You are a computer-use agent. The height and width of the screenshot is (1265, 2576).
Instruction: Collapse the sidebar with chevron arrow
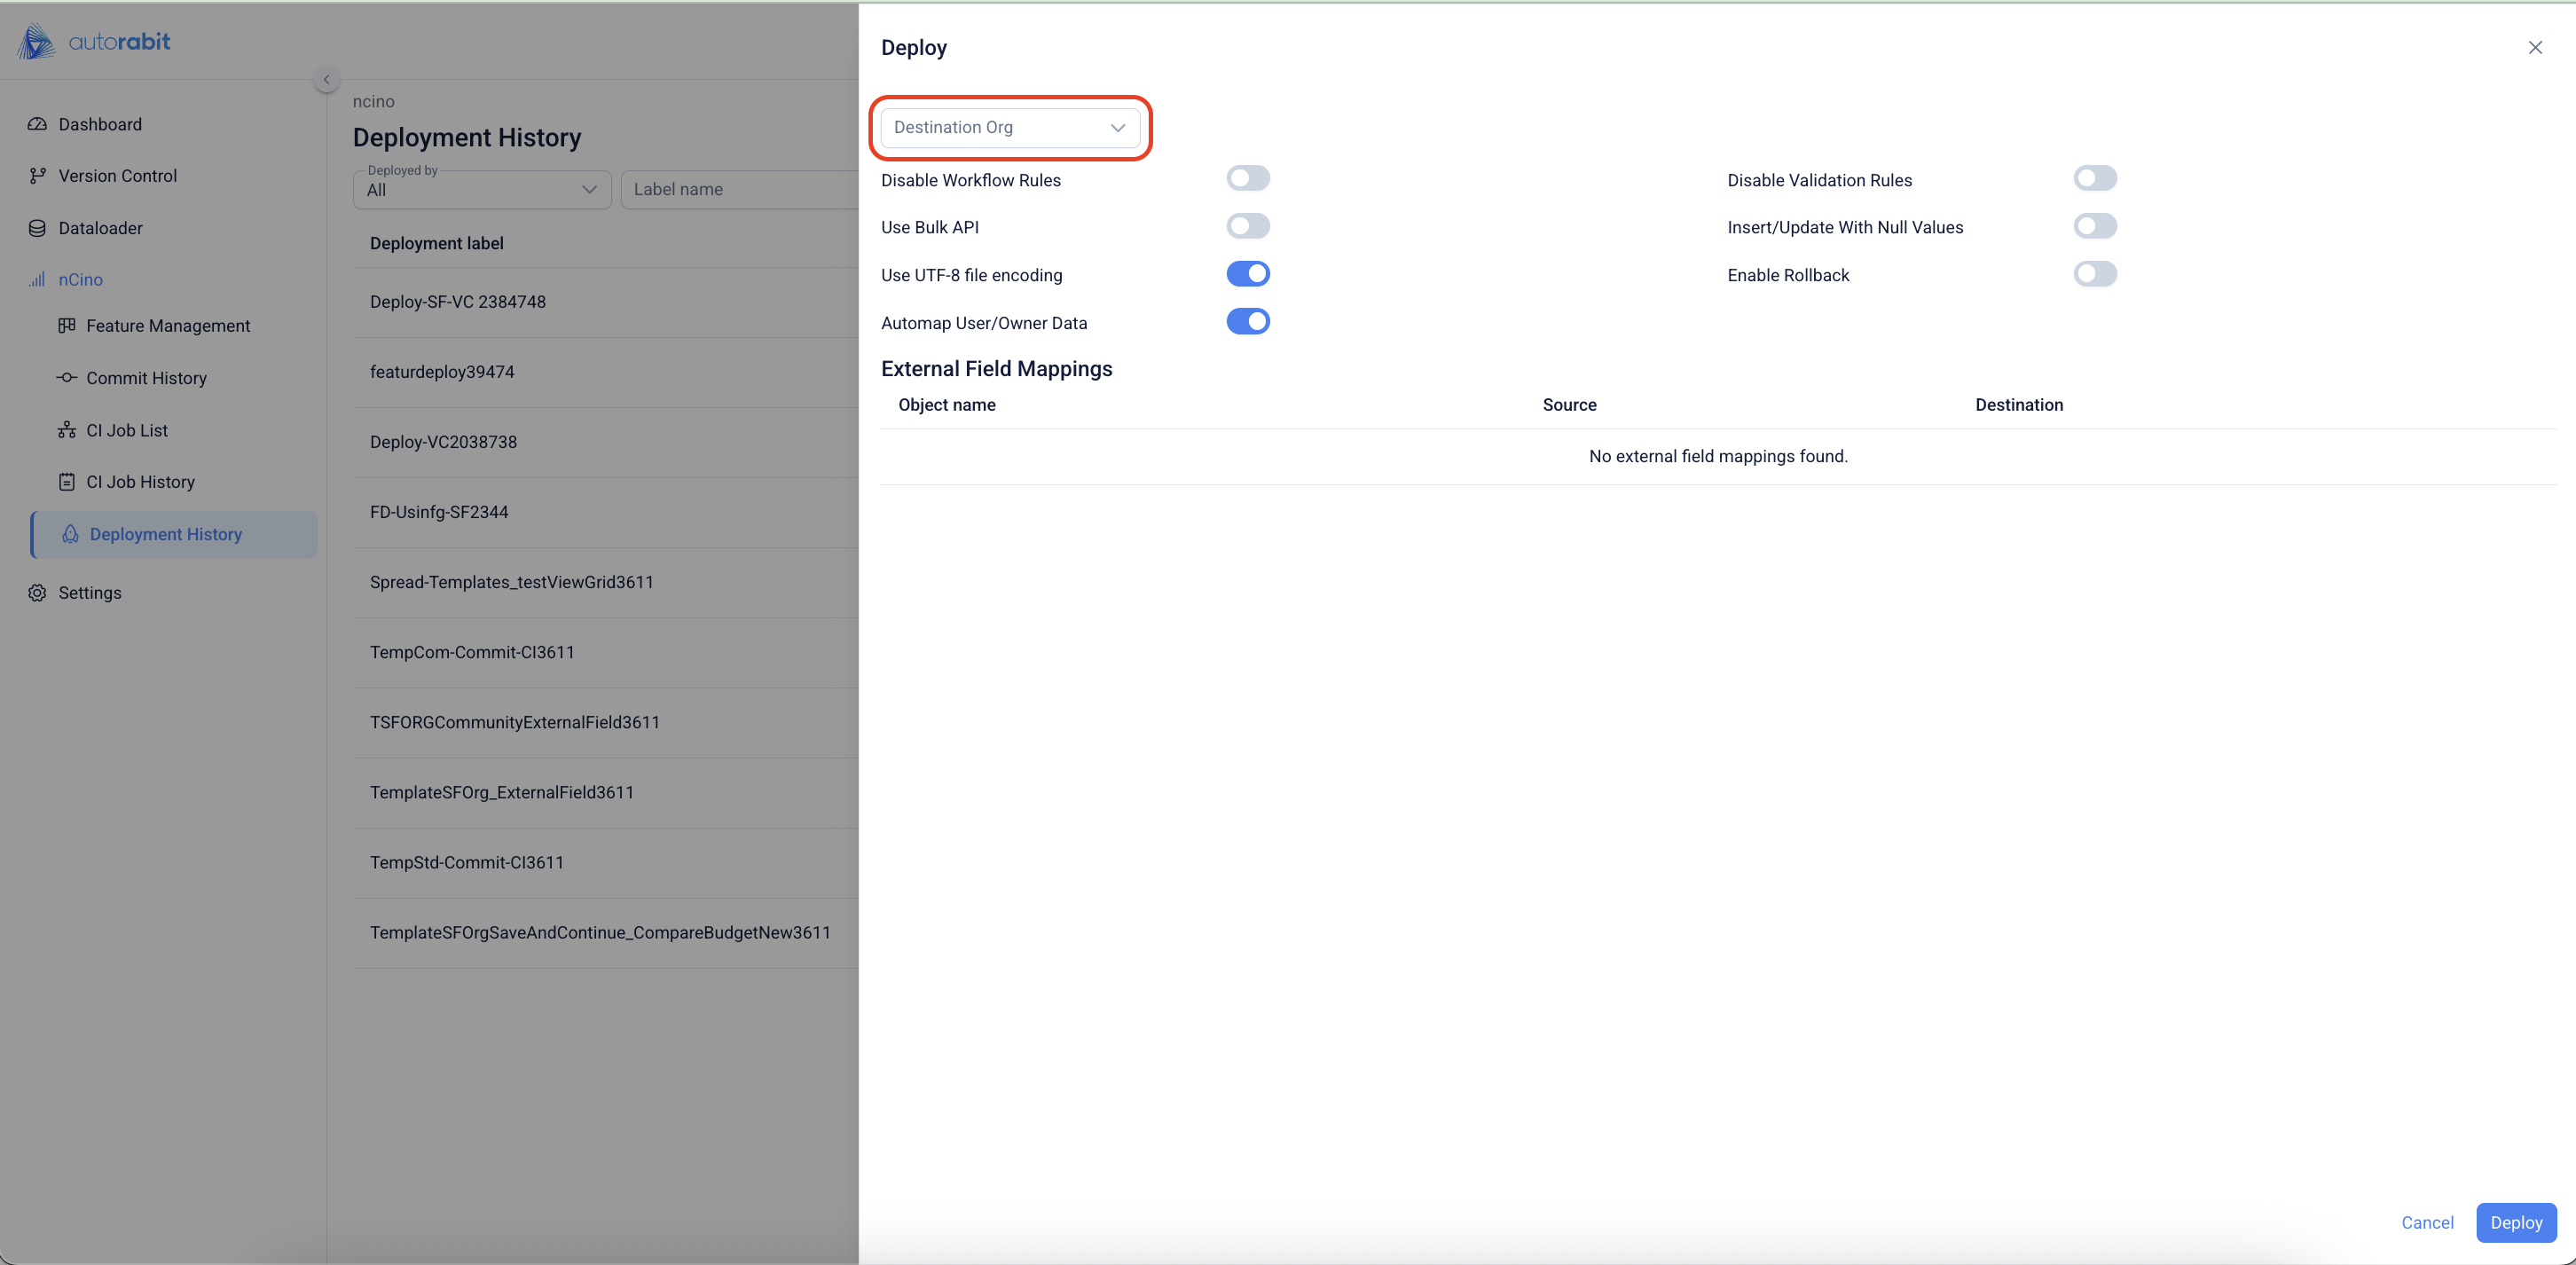click(x=326, y=80)
